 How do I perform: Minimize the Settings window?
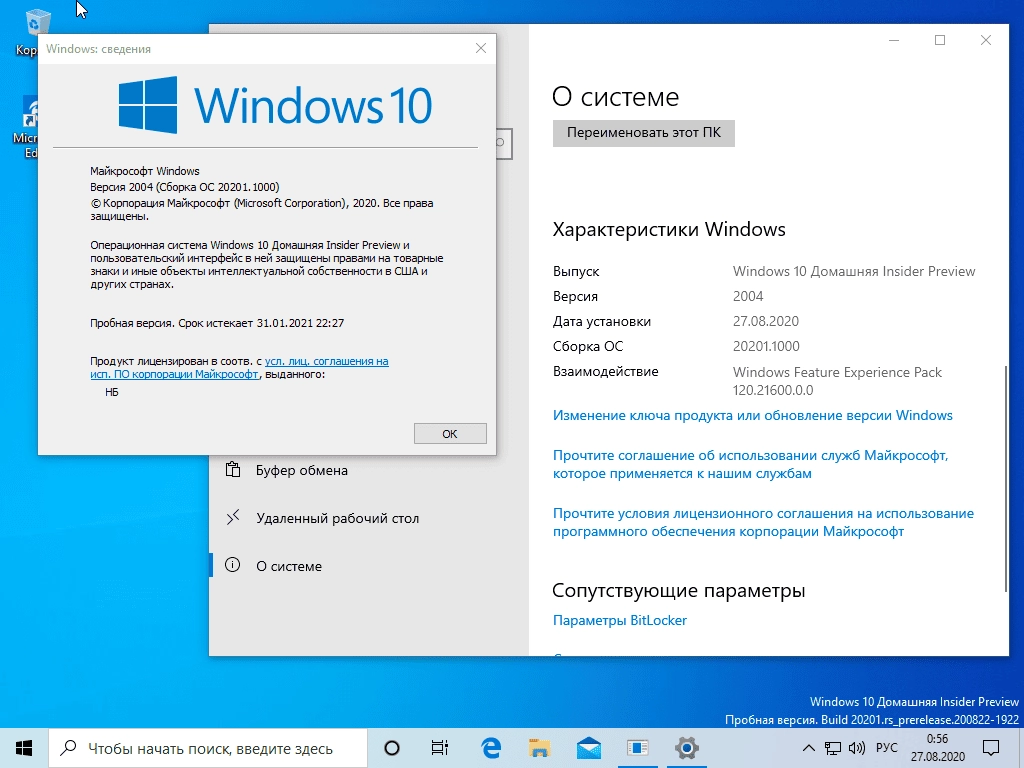click(x=894, y=40)
